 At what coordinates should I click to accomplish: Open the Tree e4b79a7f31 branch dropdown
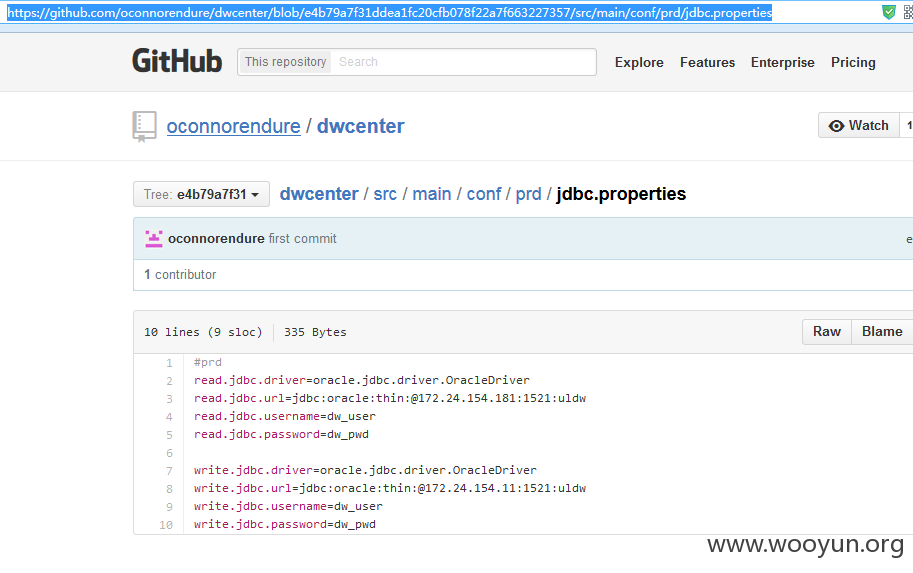point(201,194)
